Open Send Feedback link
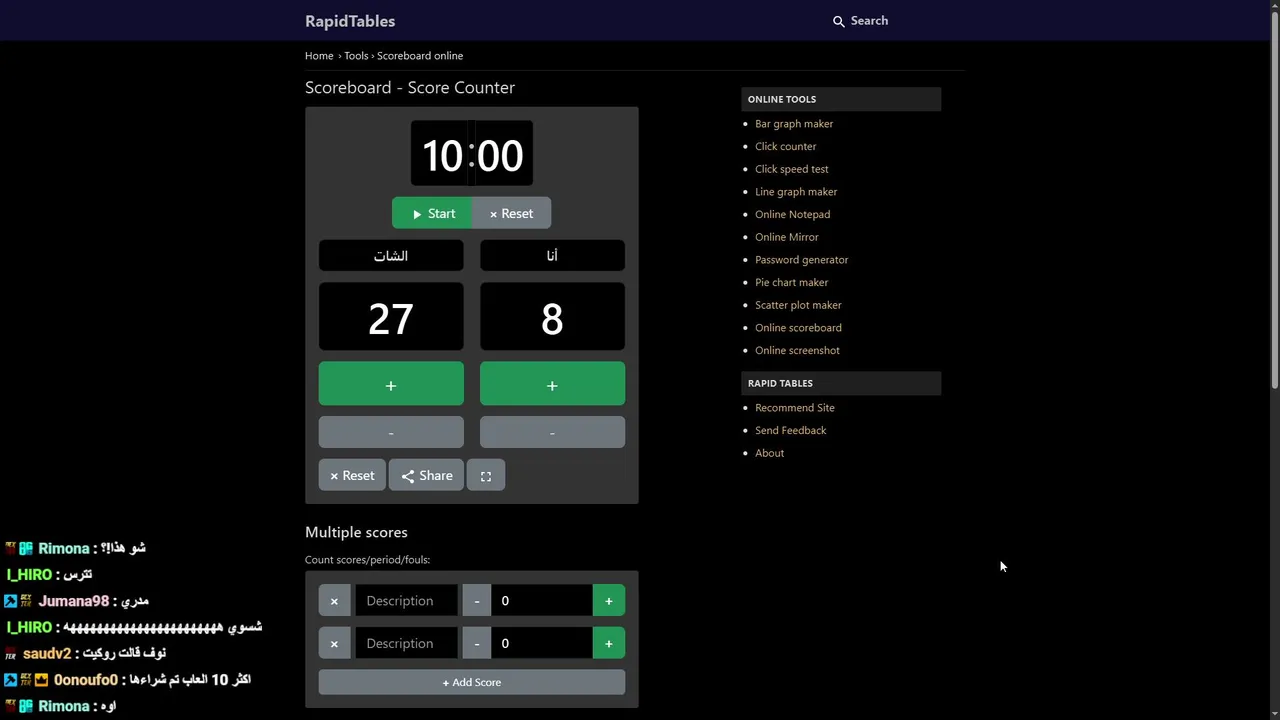 [x=790, y=430]
